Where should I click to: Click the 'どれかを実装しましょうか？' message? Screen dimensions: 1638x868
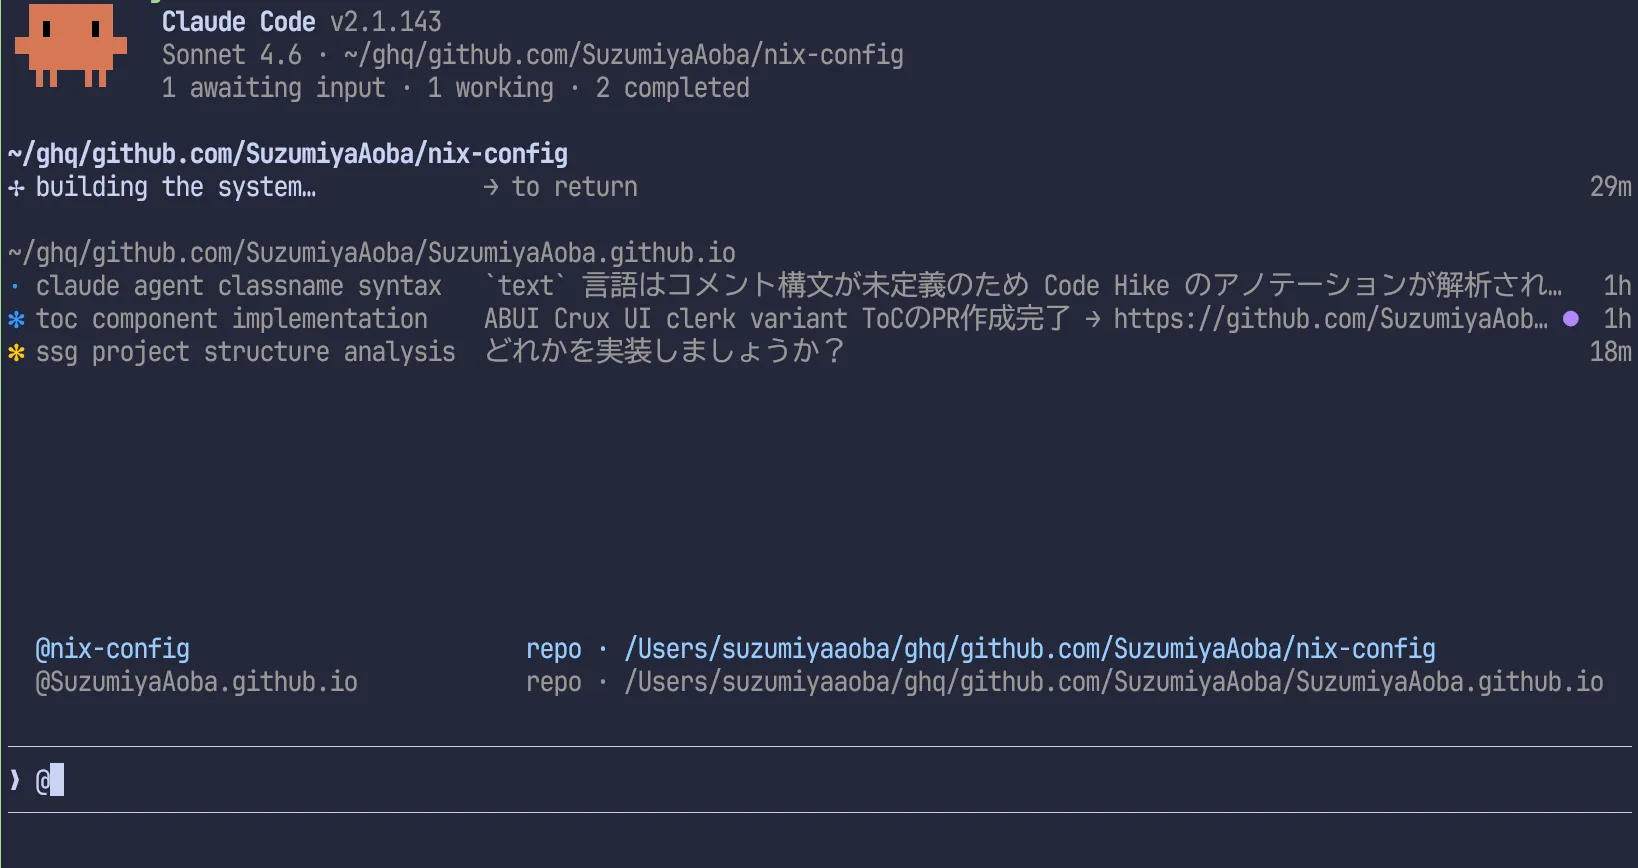coord(665,352)
